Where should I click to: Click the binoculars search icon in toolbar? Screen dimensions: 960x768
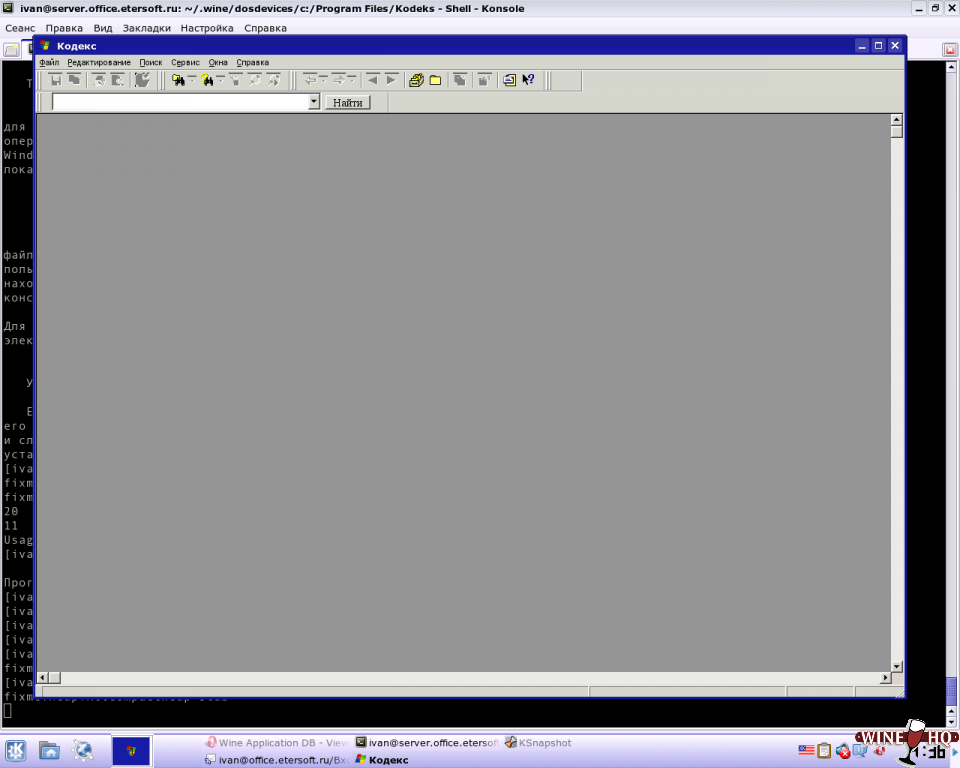coord(177,80)
